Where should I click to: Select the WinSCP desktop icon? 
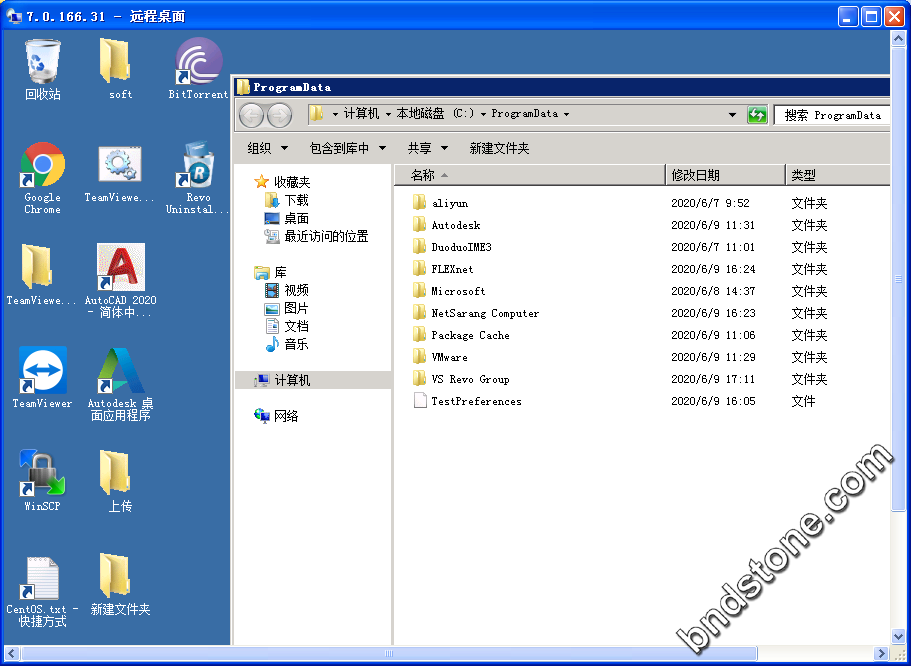[42, 474]
